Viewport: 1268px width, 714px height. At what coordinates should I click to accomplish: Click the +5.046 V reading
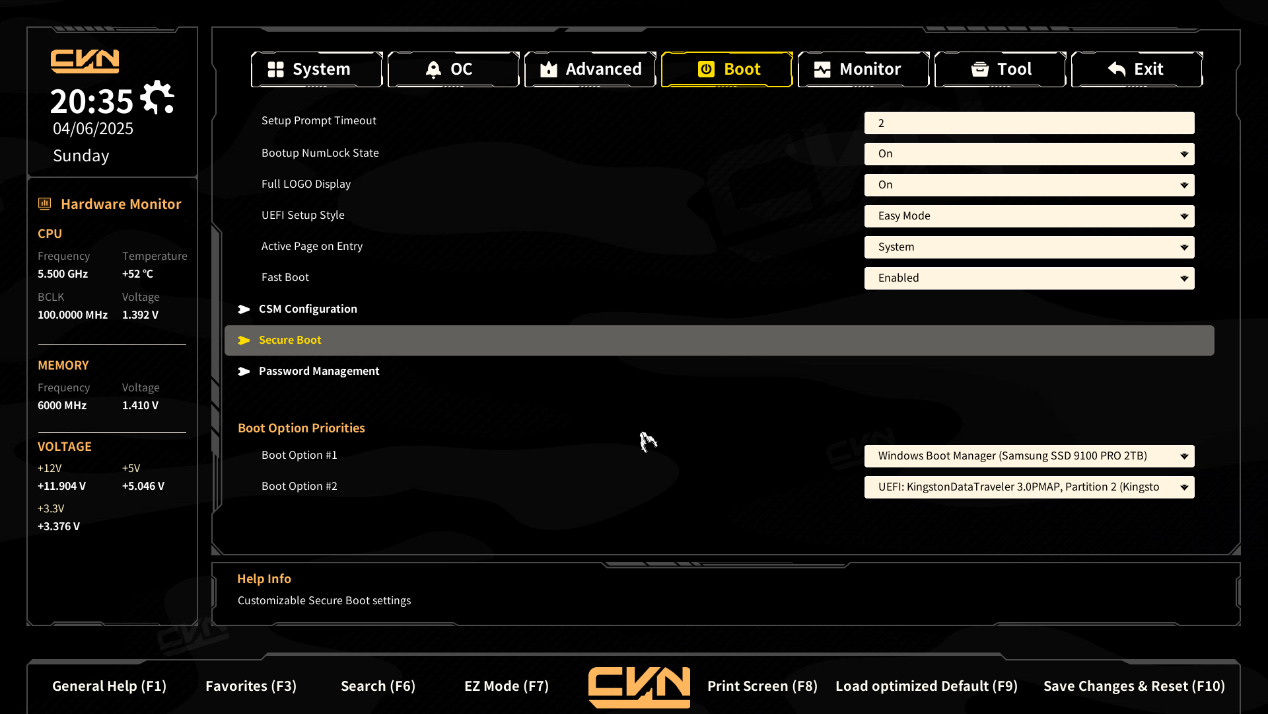click(x=143, y=487)
